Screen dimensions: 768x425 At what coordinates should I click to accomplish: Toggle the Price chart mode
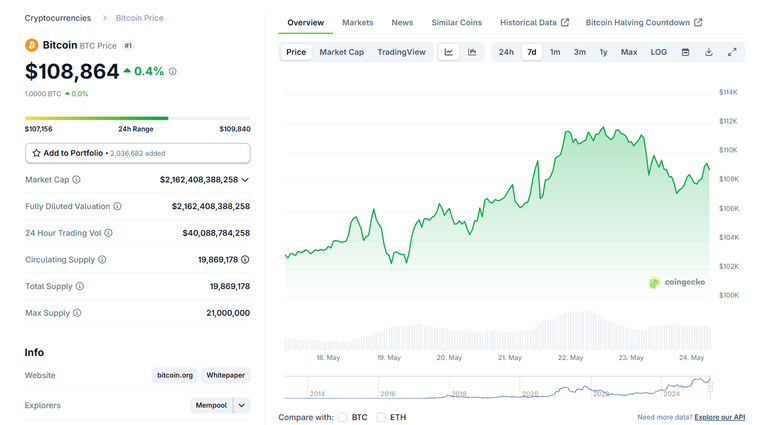click(x=296, y=52)
